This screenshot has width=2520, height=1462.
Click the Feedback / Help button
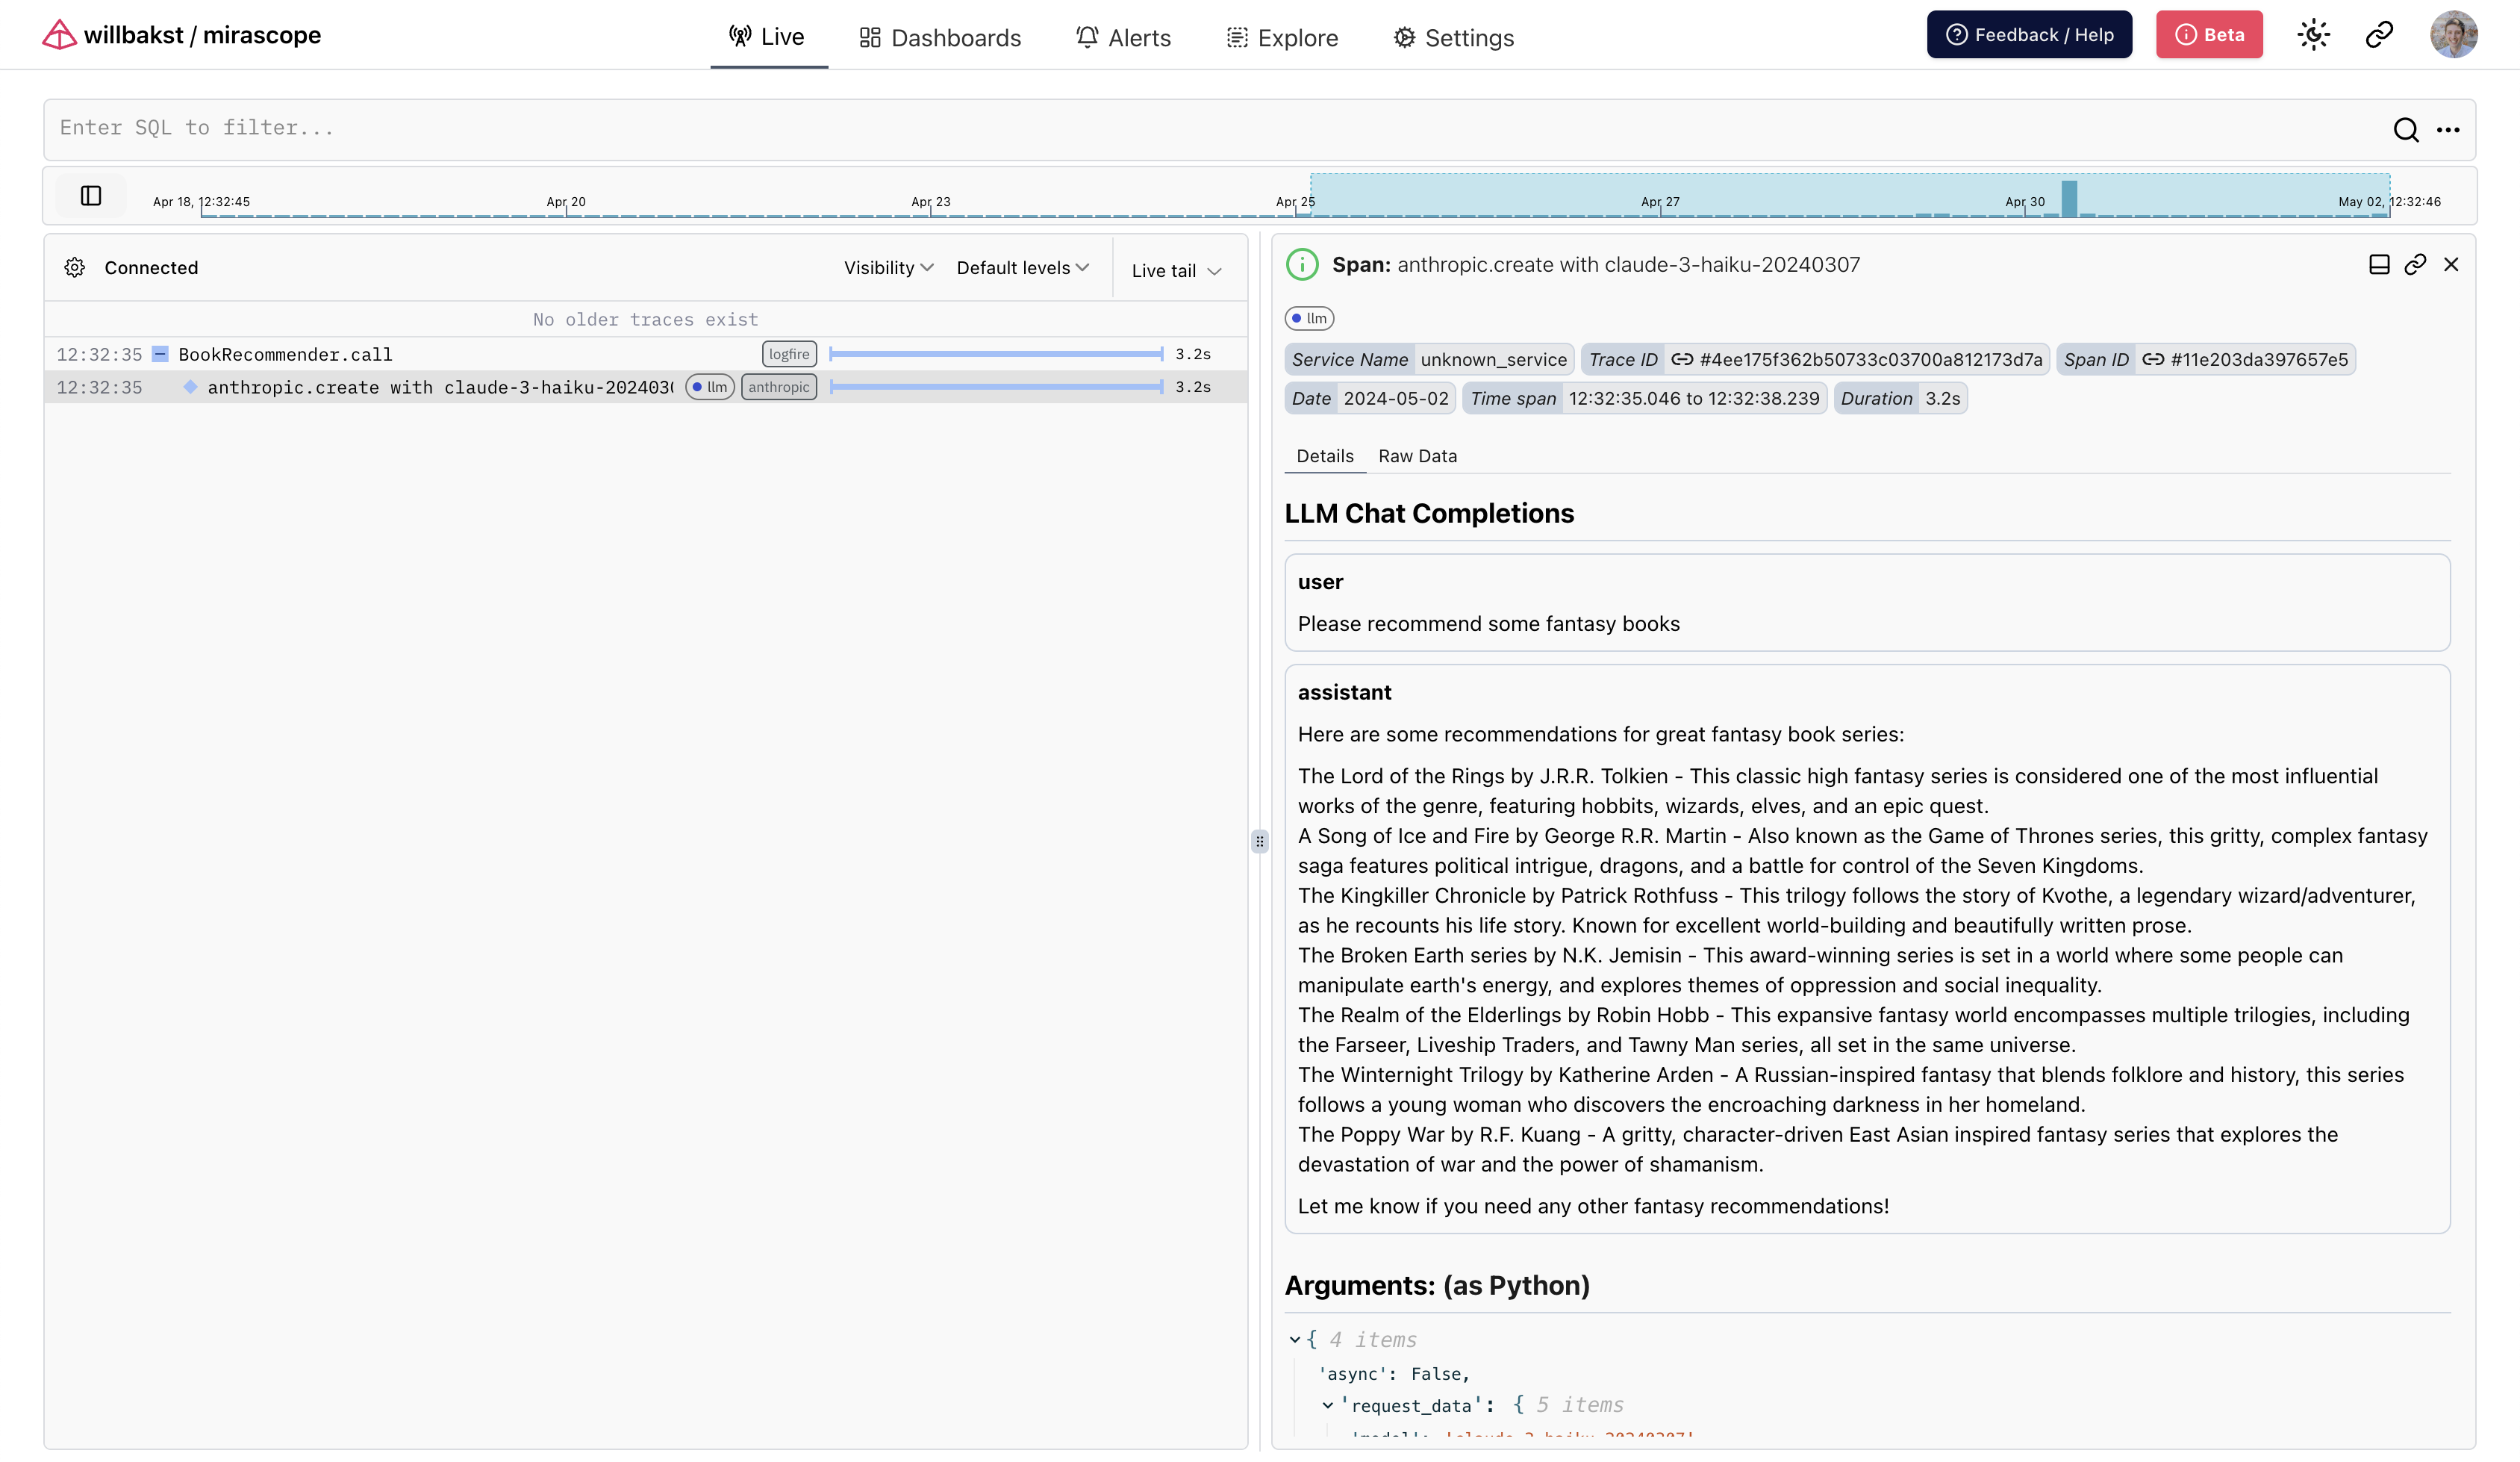[x=2029, y=35]
